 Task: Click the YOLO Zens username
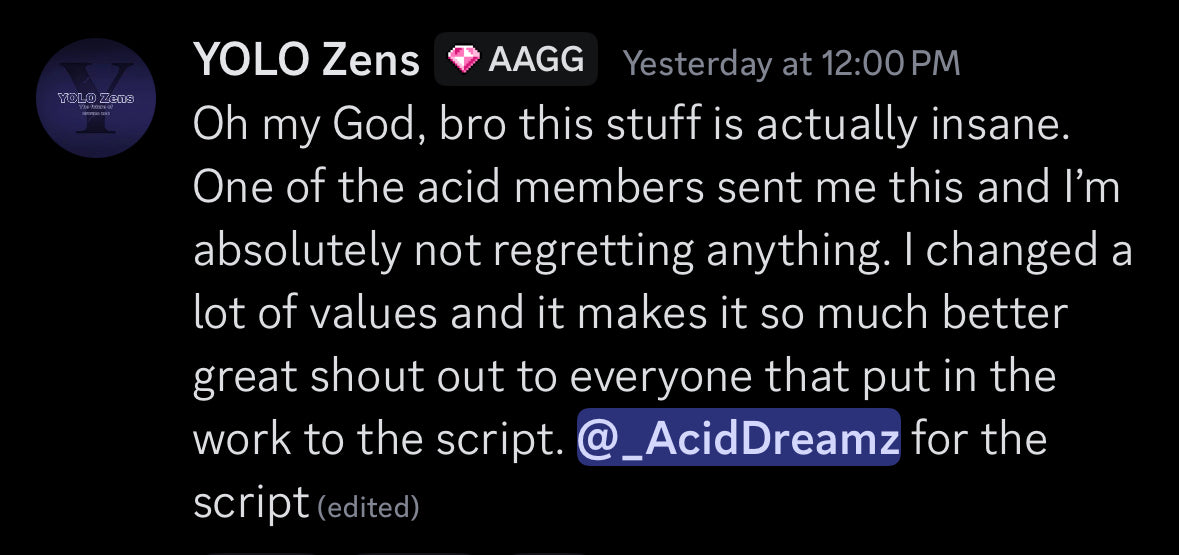click(306, 61)
